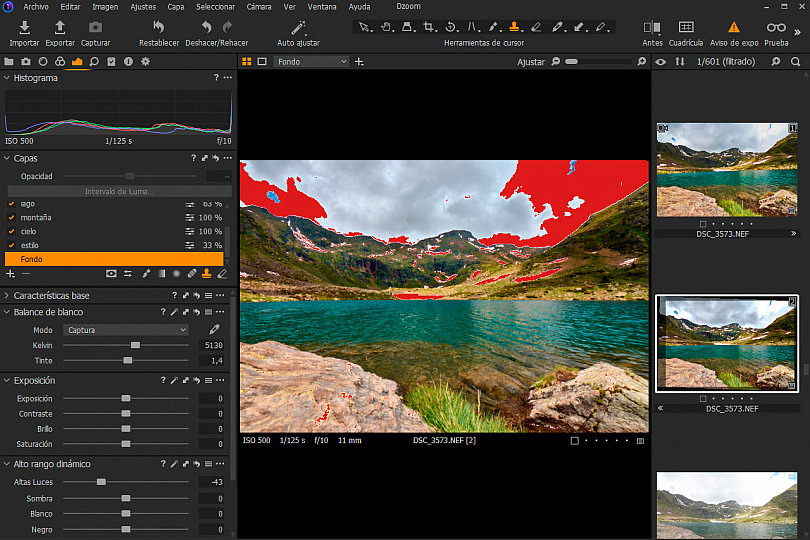Click the Exportar toolbar icon
The height and width of the screenshot is (540, 810).
60,27
